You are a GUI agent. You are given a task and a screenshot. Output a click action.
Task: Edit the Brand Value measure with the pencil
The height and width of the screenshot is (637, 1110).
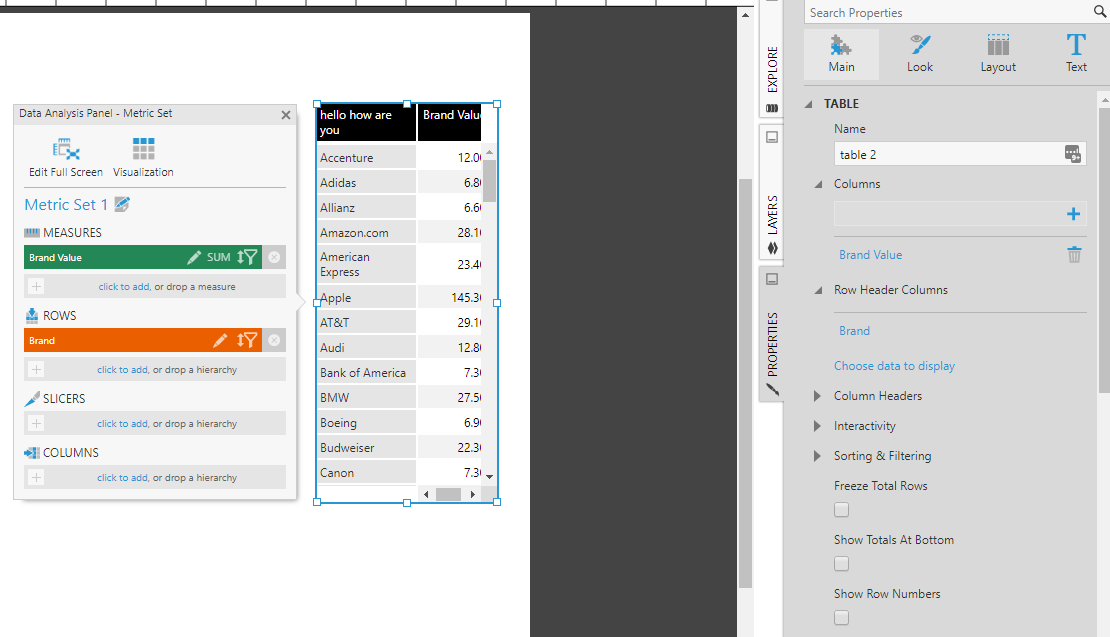tap(194, 258)
